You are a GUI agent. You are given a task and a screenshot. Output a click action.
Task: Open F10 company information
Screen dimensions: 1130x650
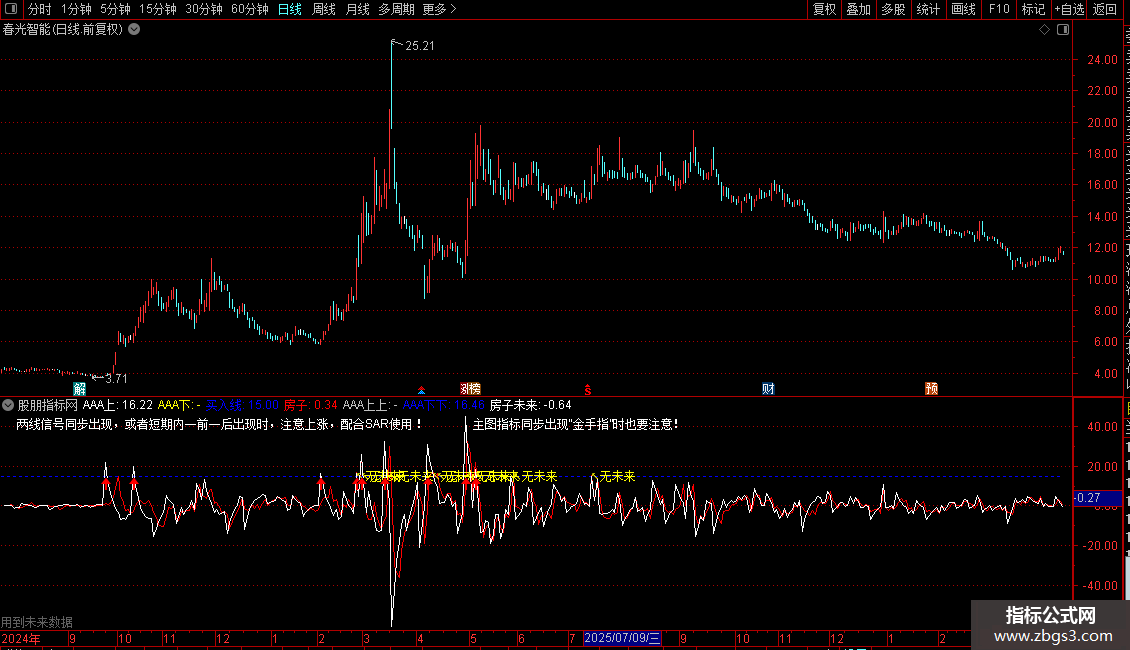(999, 9)
